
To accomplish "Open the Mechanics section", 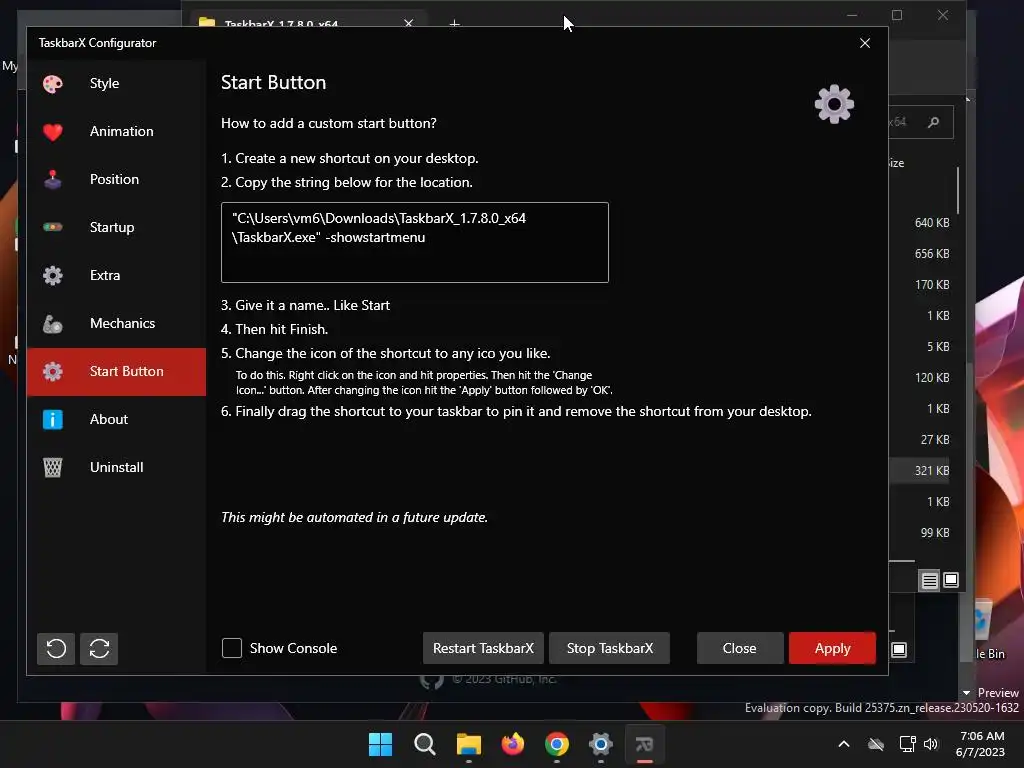I will 116,323.
